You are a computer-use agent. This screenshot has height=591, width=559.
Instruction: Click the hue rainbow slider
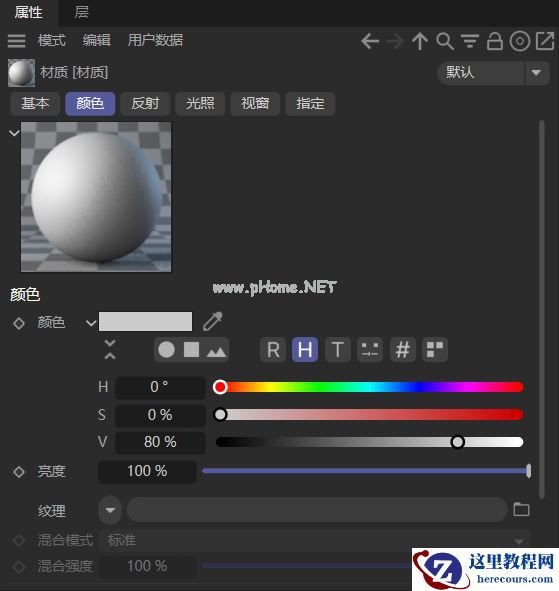coord(369,387)
